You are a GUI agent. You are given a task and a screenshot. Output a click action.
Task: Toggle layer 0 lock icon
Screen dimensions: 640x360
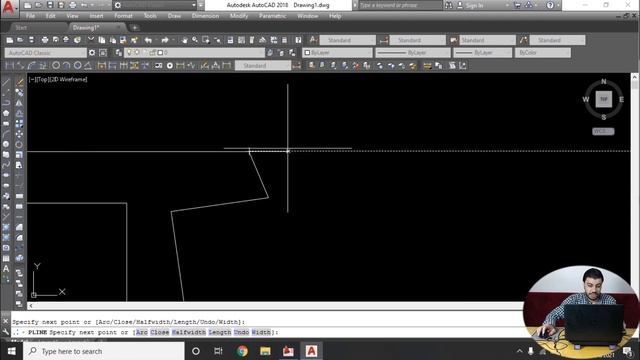tap(153, 53)
